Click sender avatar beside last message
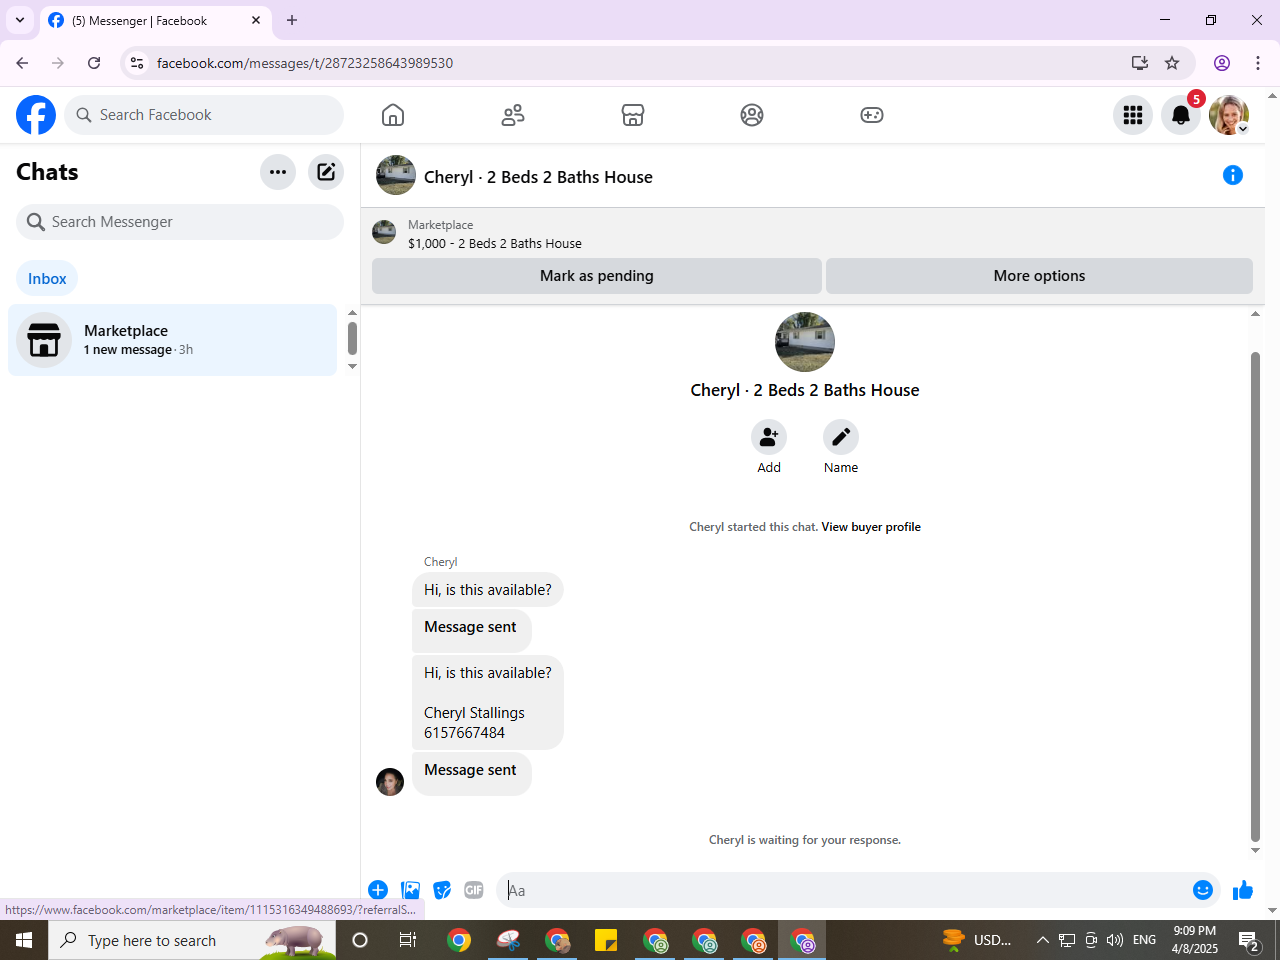This screenshot has height=960, width=1280. [x=390, y=782]
